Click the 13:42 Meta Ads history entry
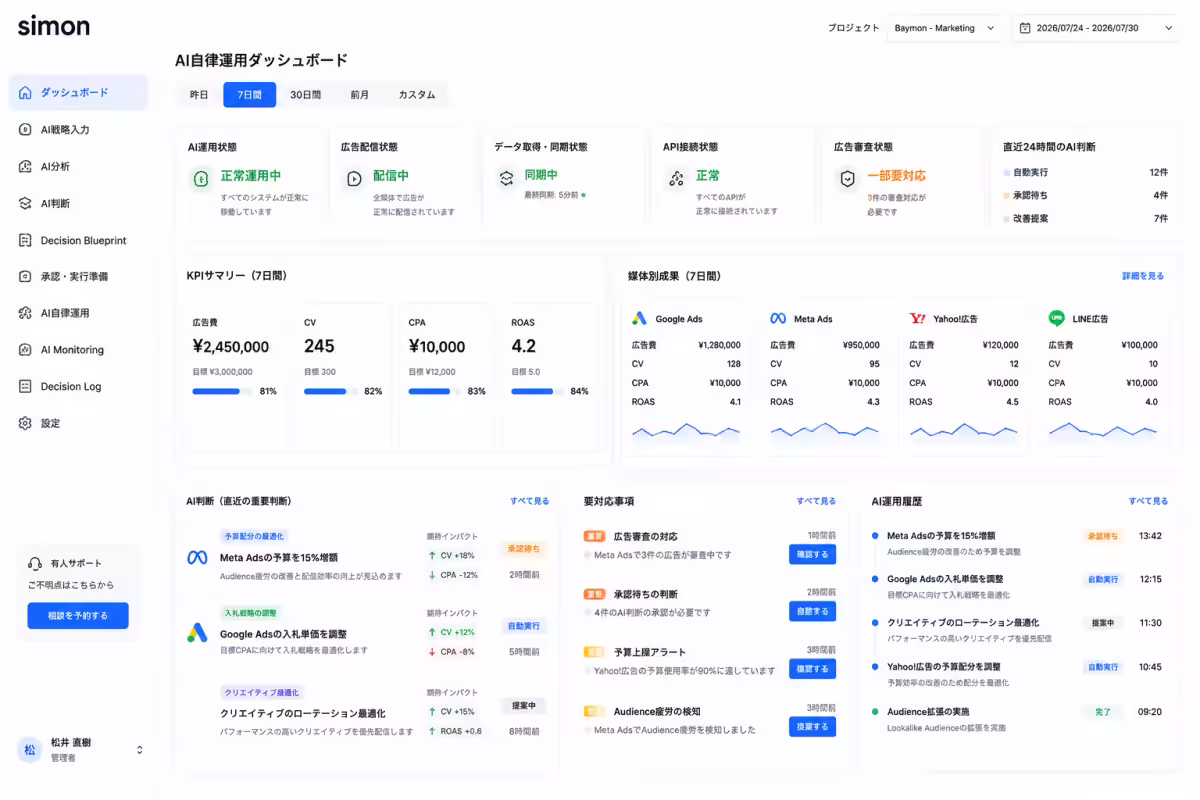This screenshot has height=800, width=1200. [x=1016, y=543]
